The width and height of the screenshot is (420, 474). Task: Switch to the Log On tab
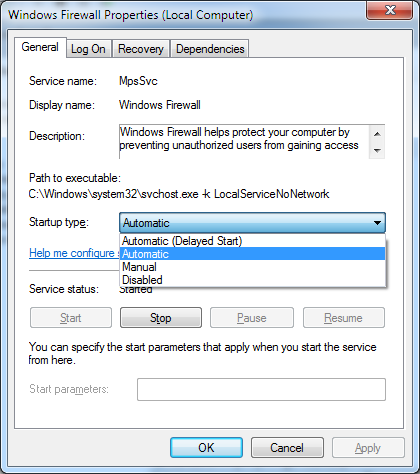[x=88, y=49]
